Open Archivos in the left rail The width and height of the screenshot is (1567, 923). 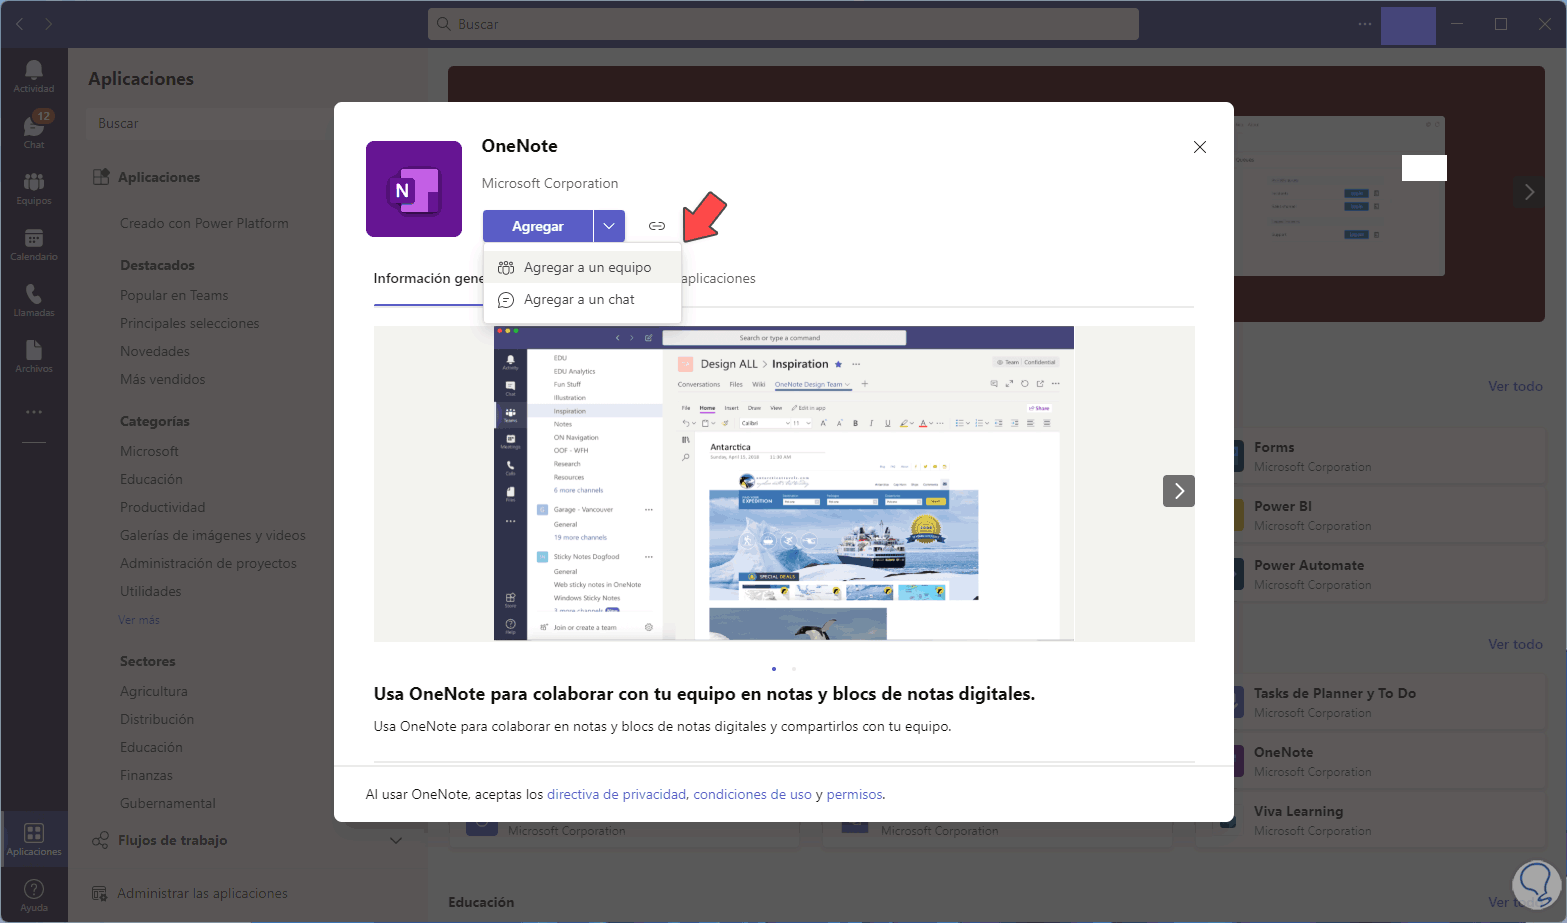click(x=34, y=355)
